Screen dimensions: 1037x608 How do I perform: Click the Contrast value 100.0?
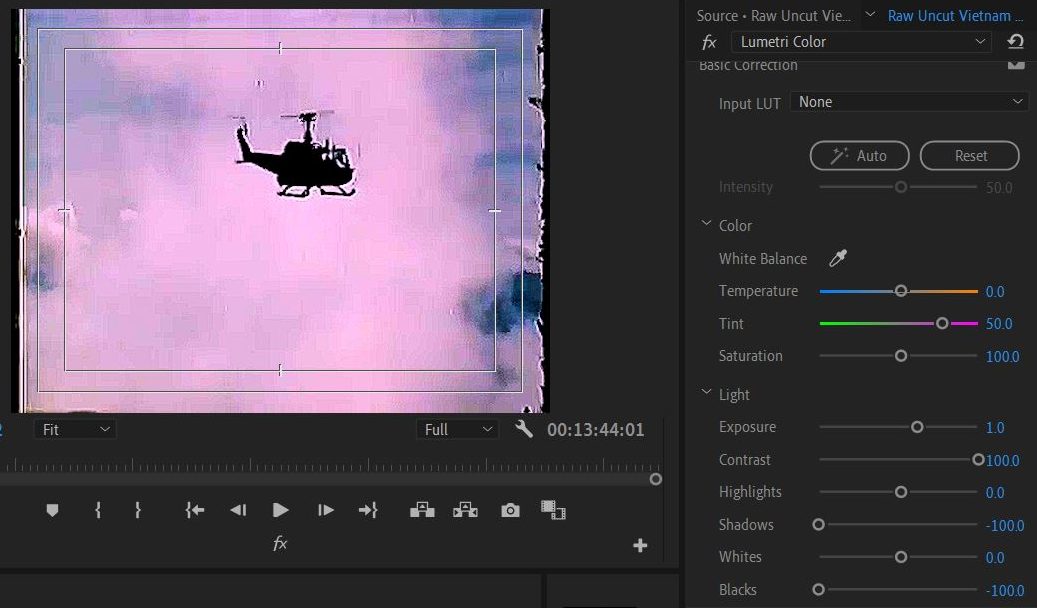click(x=1003, y=460)
